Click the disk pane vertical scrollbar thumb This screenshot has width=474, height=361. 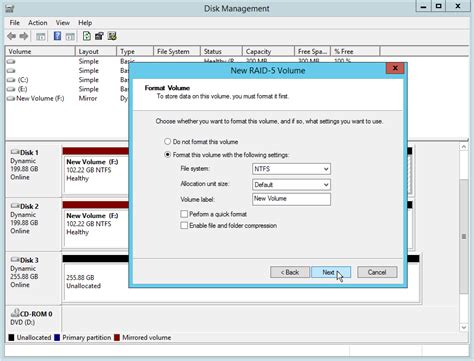pyautogui.click(x=464, y=236)
